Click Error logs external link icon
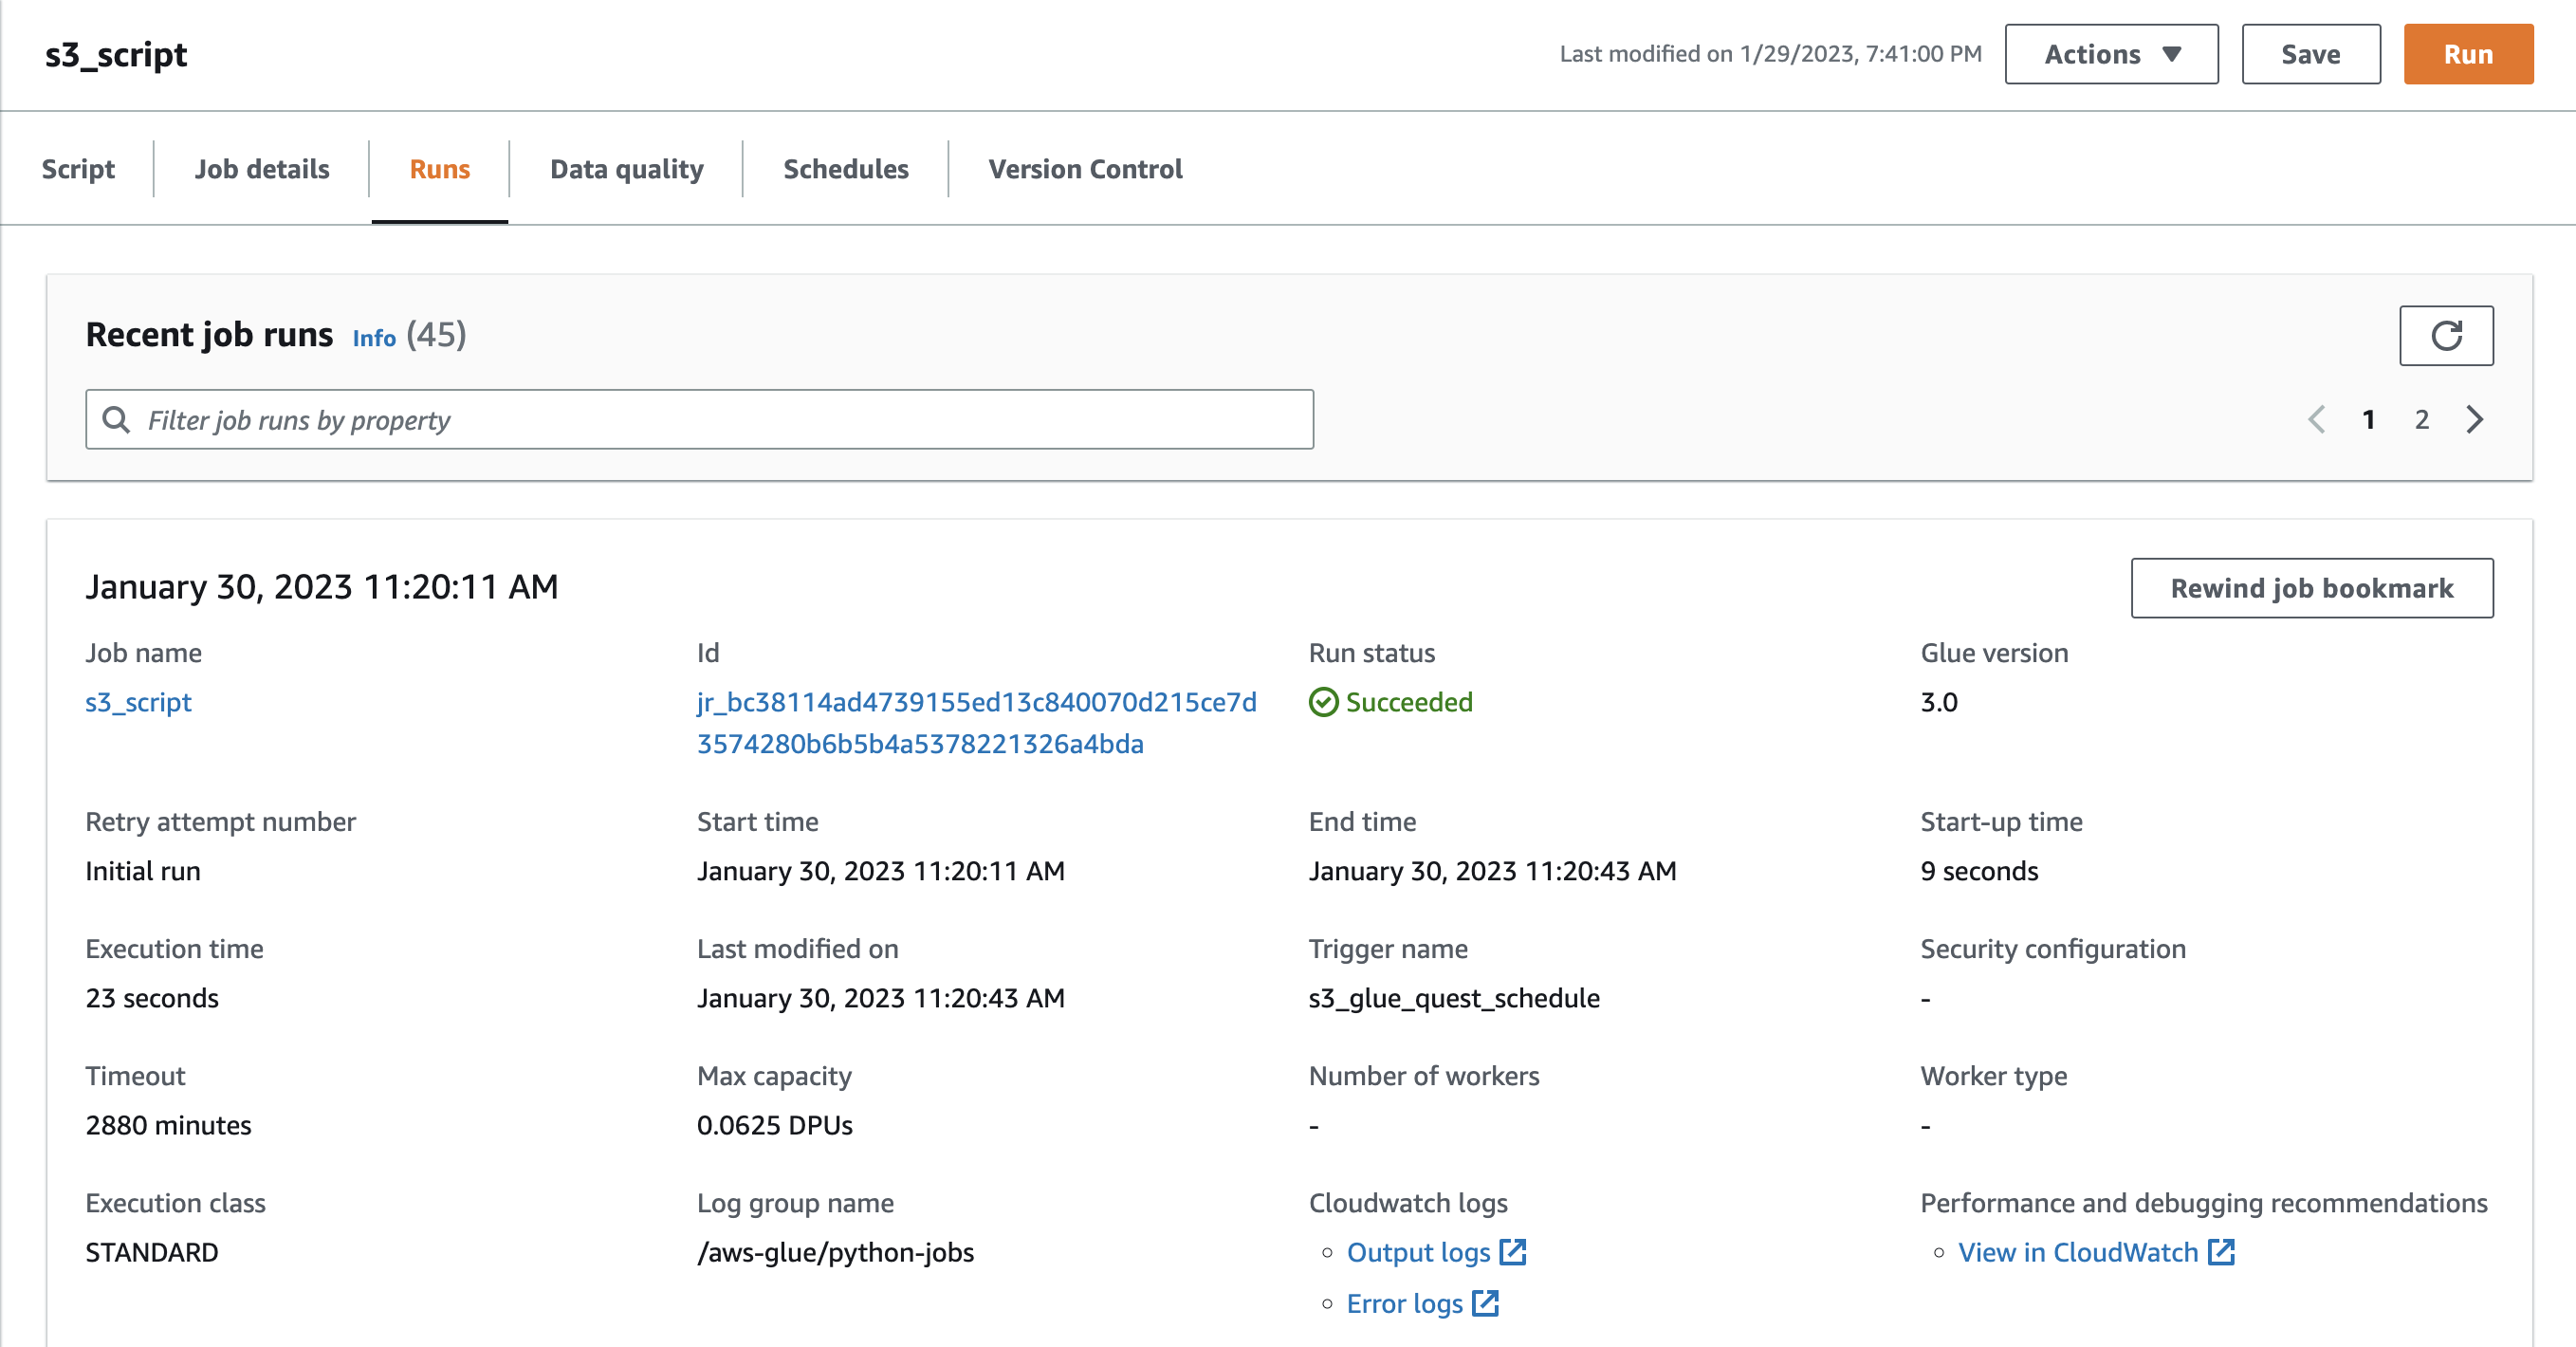The height and width of the screenshot is (1347, 2576). 1485,1303
